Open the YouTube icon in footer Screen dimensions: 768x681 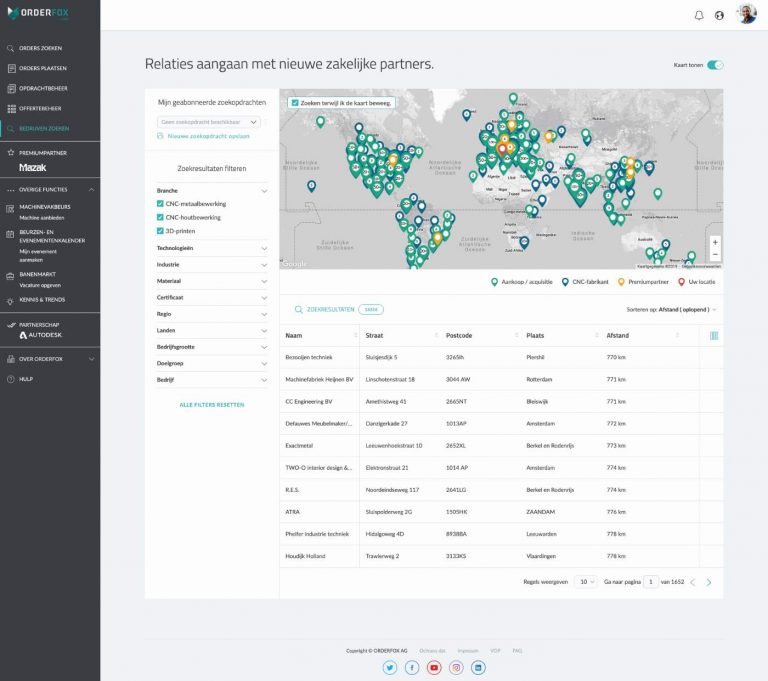click(x=434, y=667)
